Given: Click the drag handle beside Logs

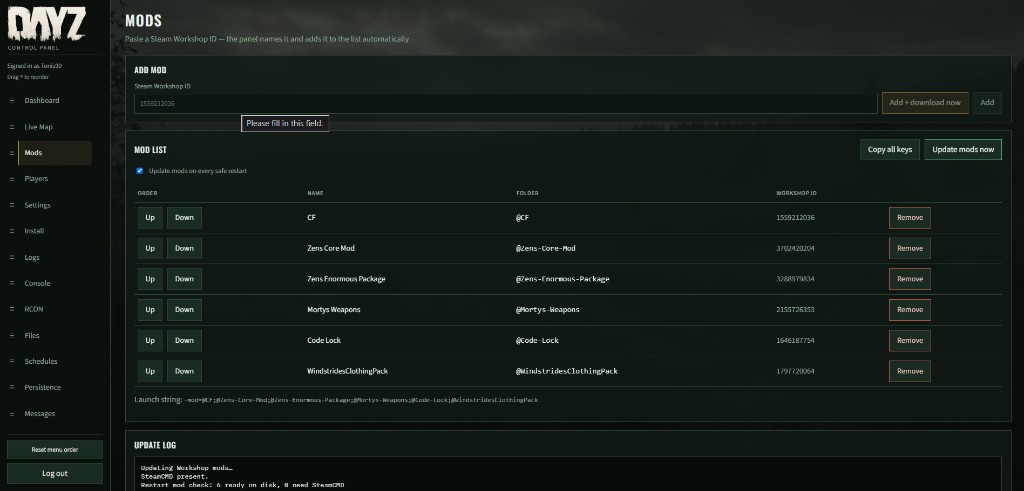Looking at the screenshot, I should click(x=12, y=257).
